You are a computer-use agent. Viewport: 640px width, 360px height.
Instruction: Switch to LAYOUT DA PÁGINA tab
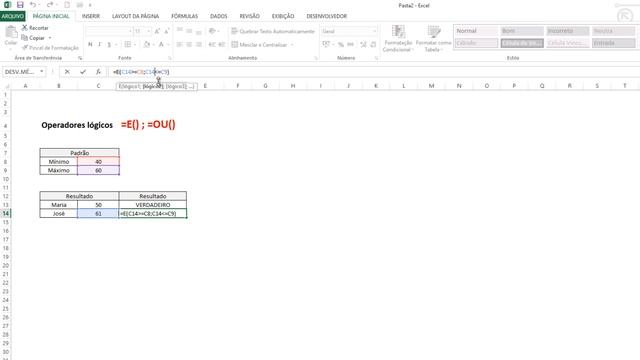[136, 16]
